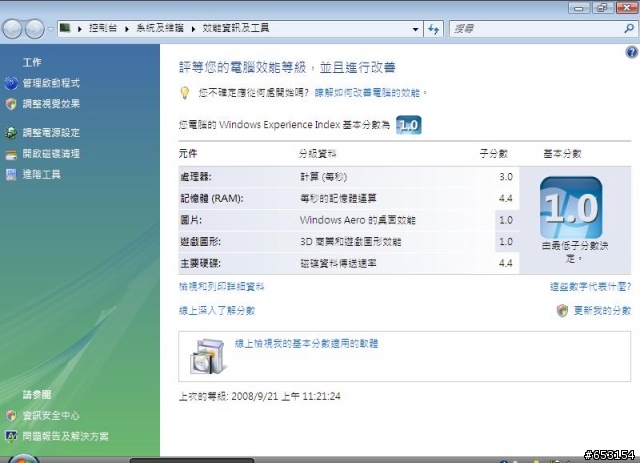
Task: Select the 主要硬碟 row label
Action: click(200, 263)
